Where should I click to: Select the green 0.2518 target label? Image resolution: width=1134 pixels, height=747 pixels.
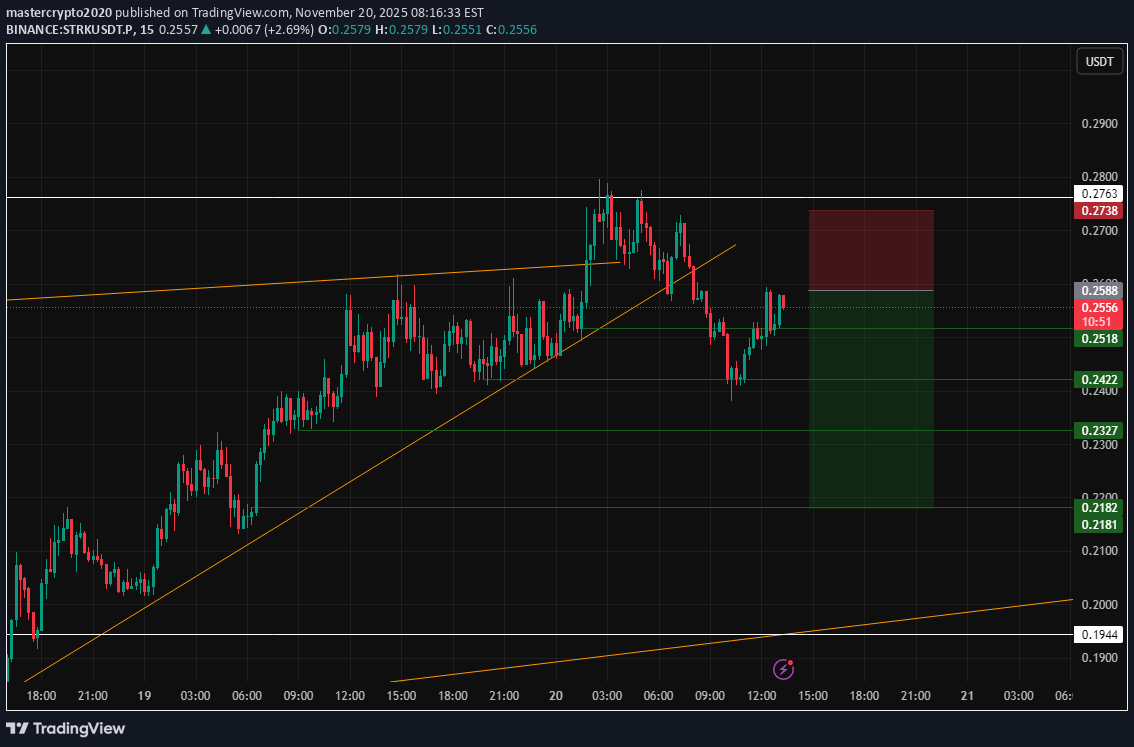1098,339
